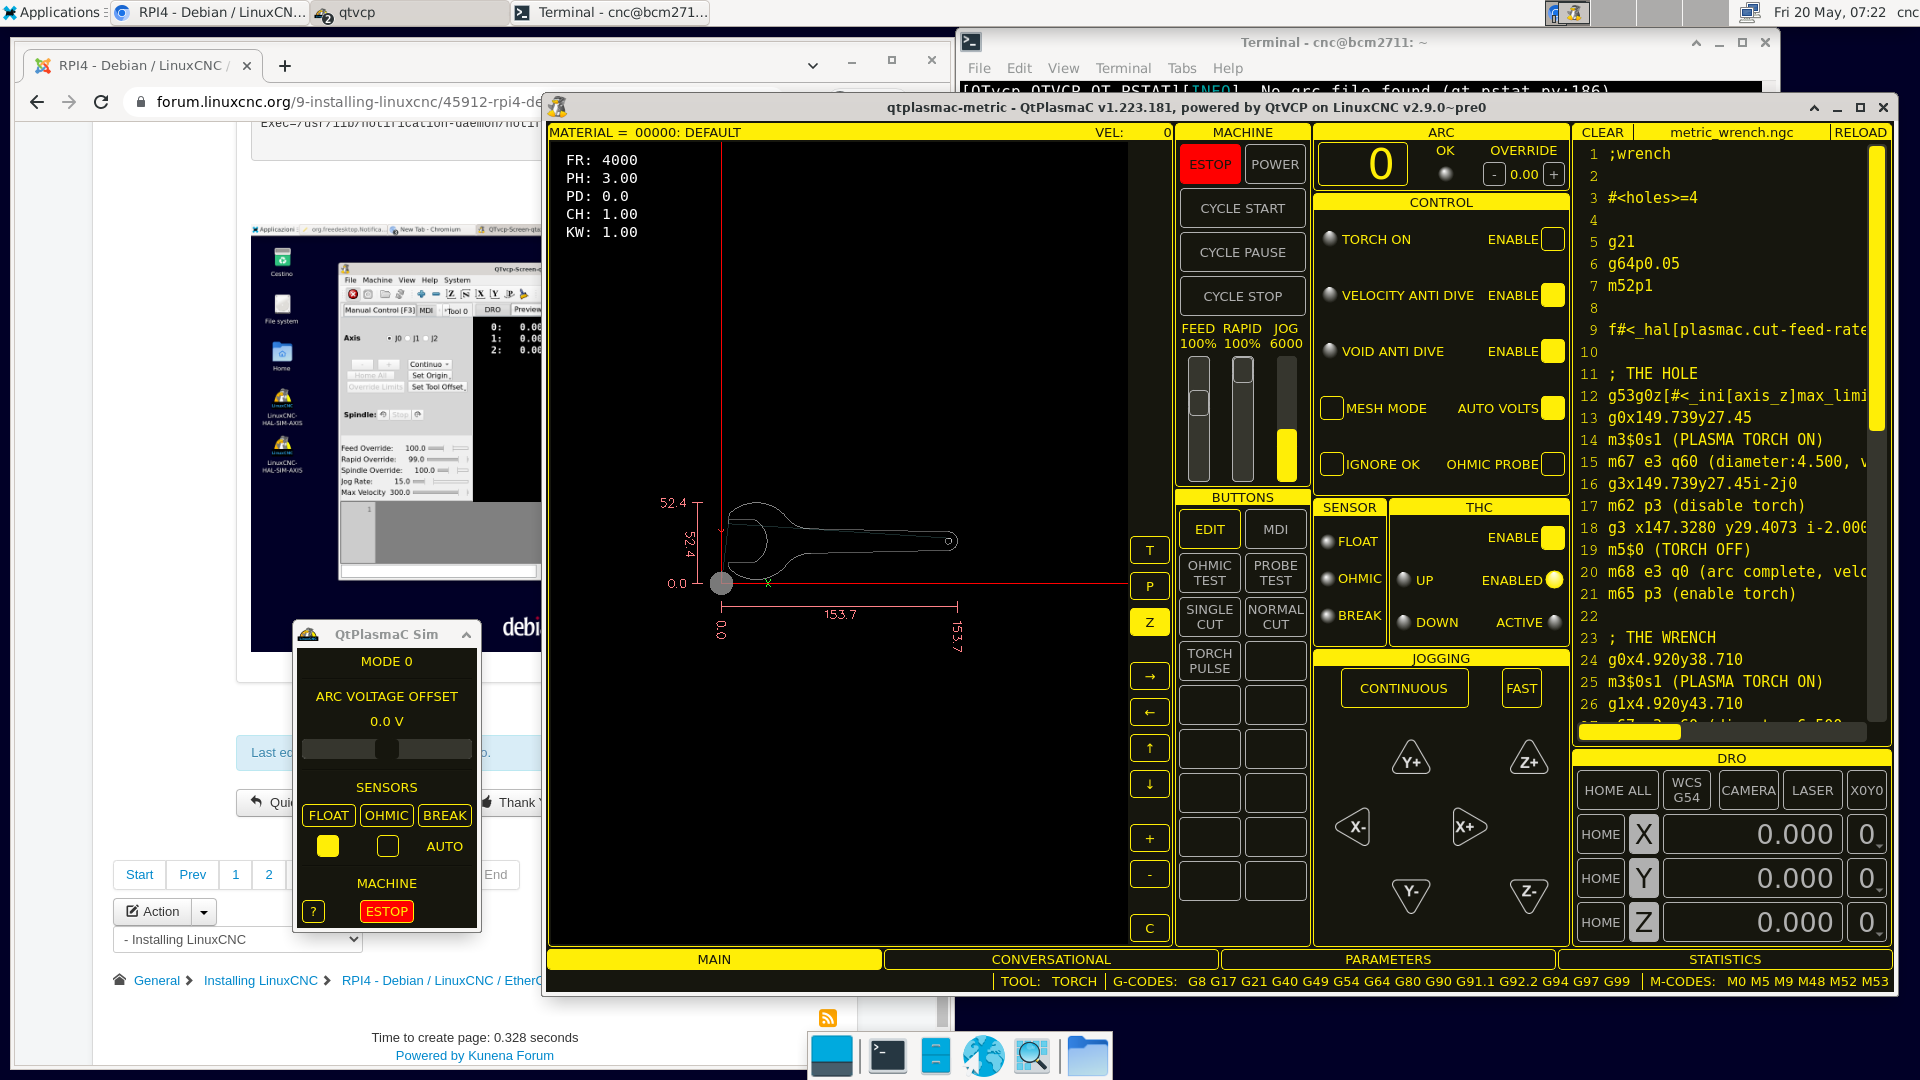The width and height of the screenshot is (1920, 1080).
Task: Launch terminal from the bottom dock
Action: point(887,1056)
